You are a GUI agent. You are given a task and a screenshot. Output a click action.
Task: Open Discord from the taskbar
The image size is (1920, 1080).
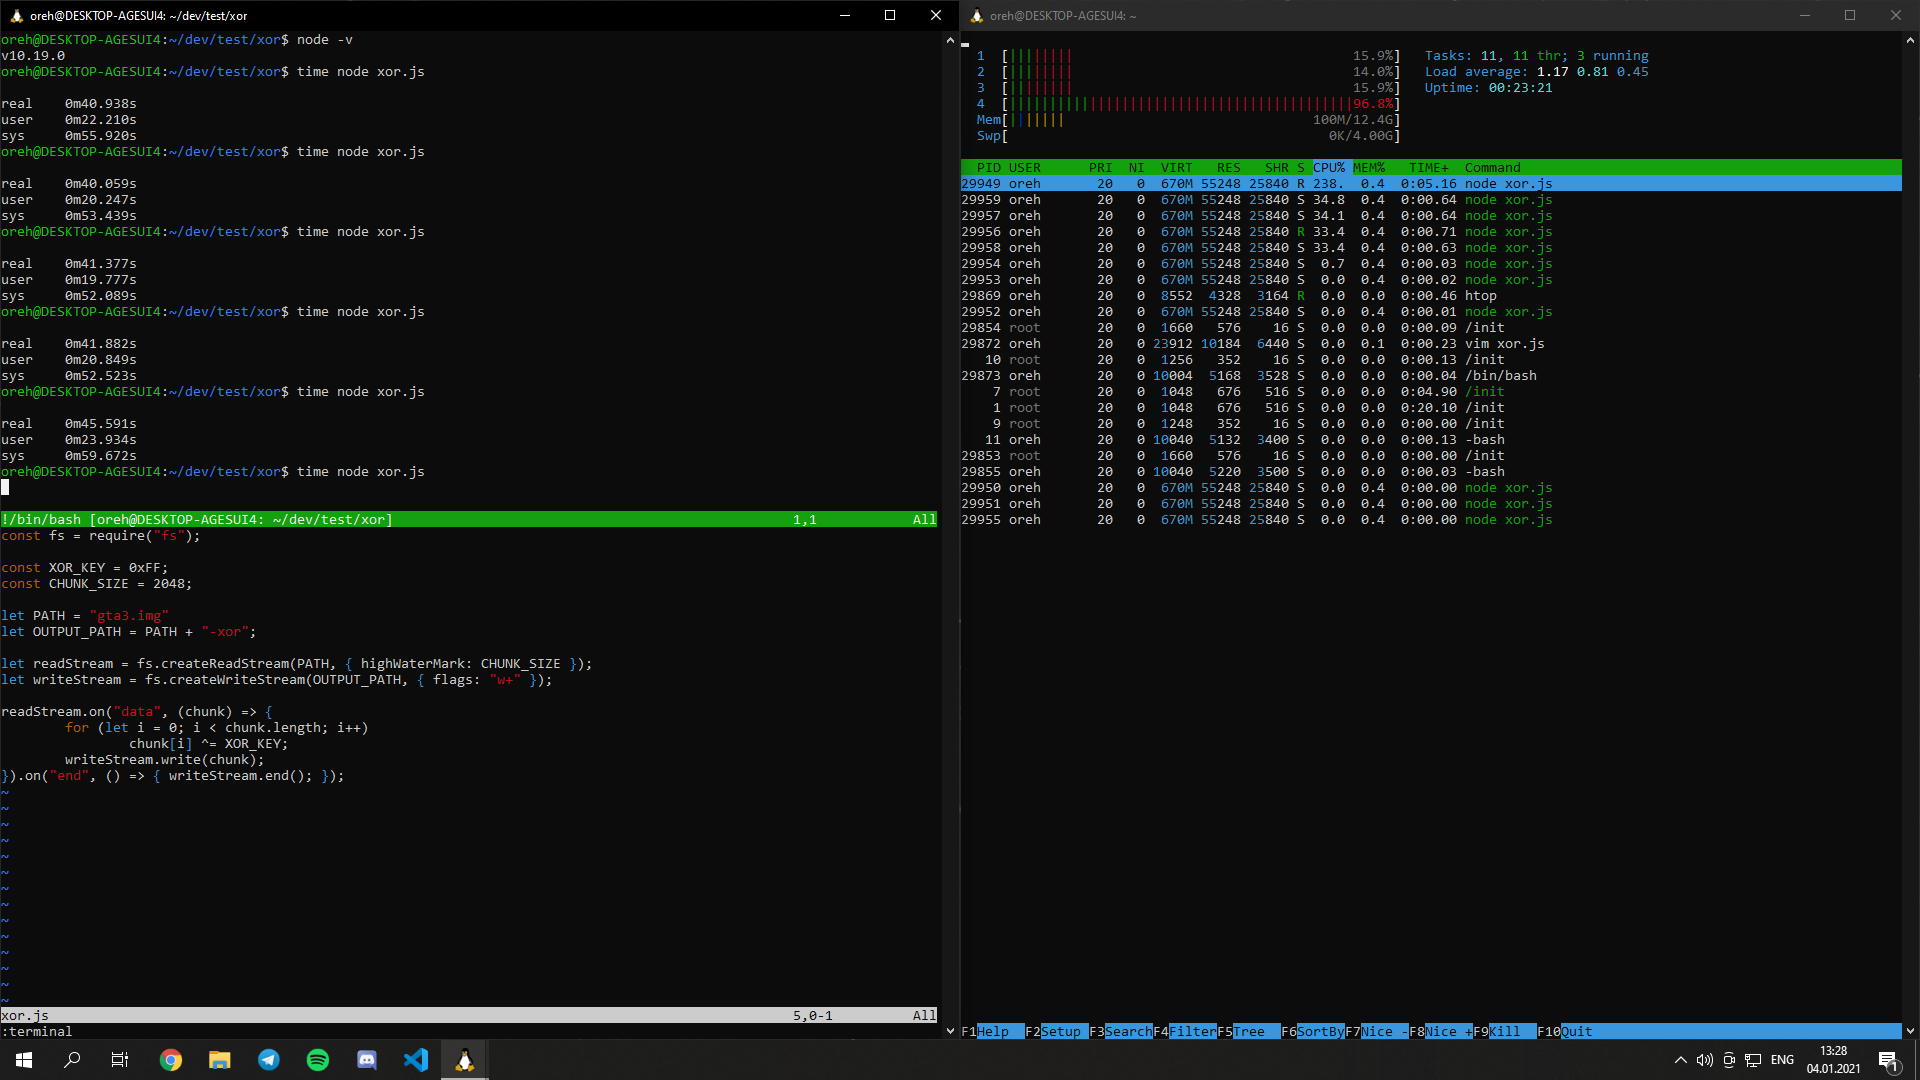tap(367, 1060)
